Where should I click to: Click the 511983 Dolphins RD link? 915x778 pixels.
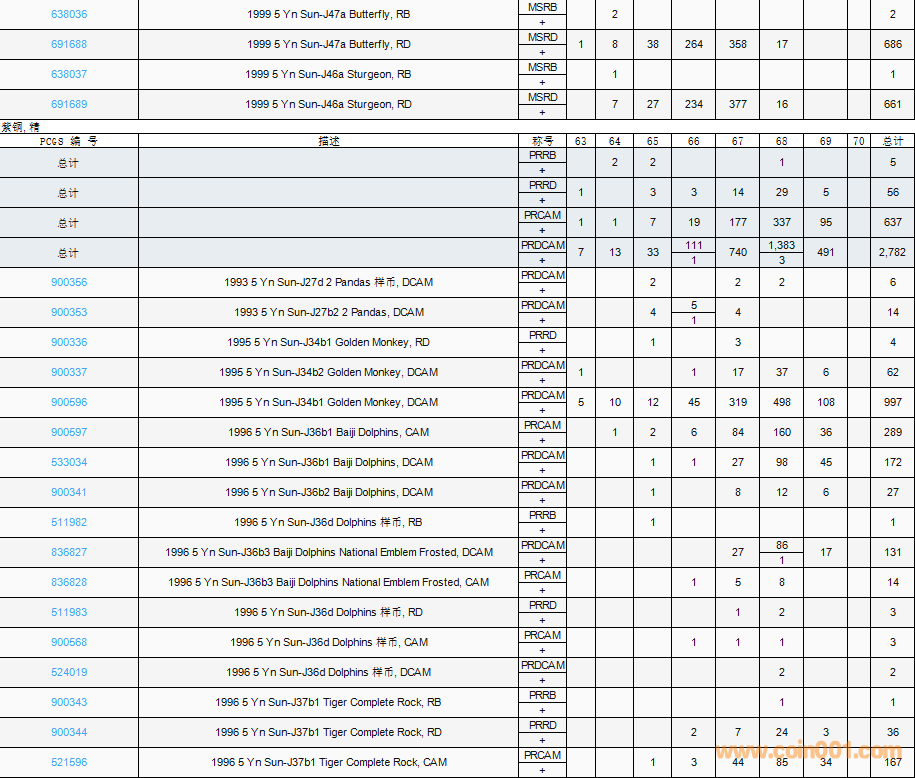pos(69,612)
